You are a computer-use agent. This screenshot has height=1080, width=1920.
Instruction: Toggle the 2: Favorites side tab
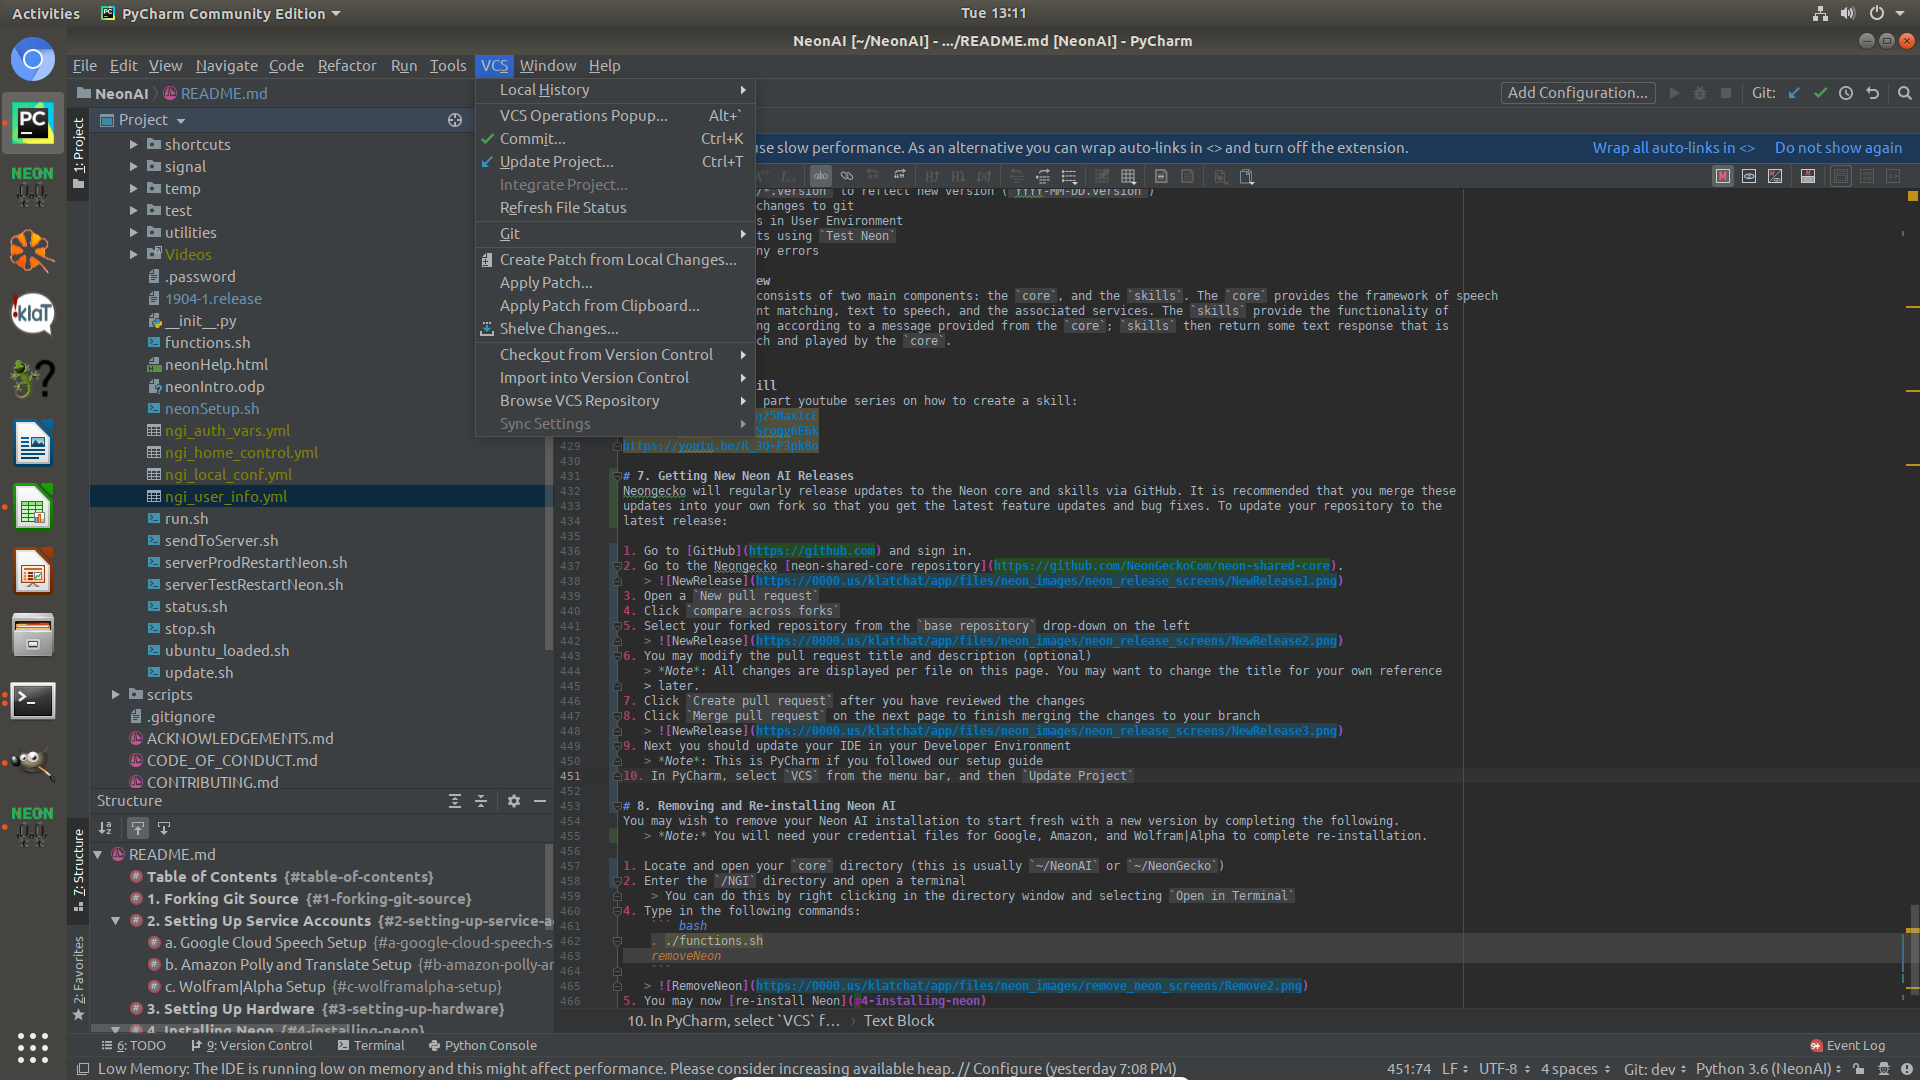coord(79,978)
